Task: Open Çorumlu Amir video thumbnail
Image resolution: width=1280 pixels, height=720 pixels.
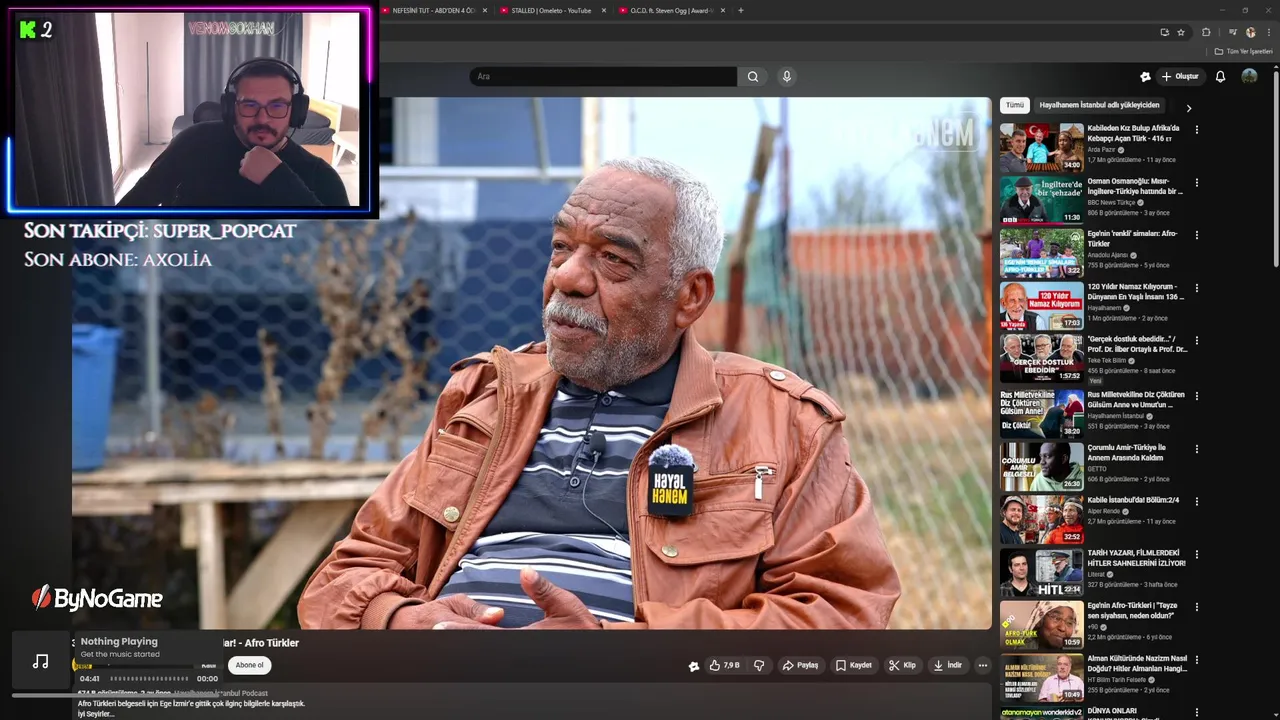Action: [x=1041, y=465]
